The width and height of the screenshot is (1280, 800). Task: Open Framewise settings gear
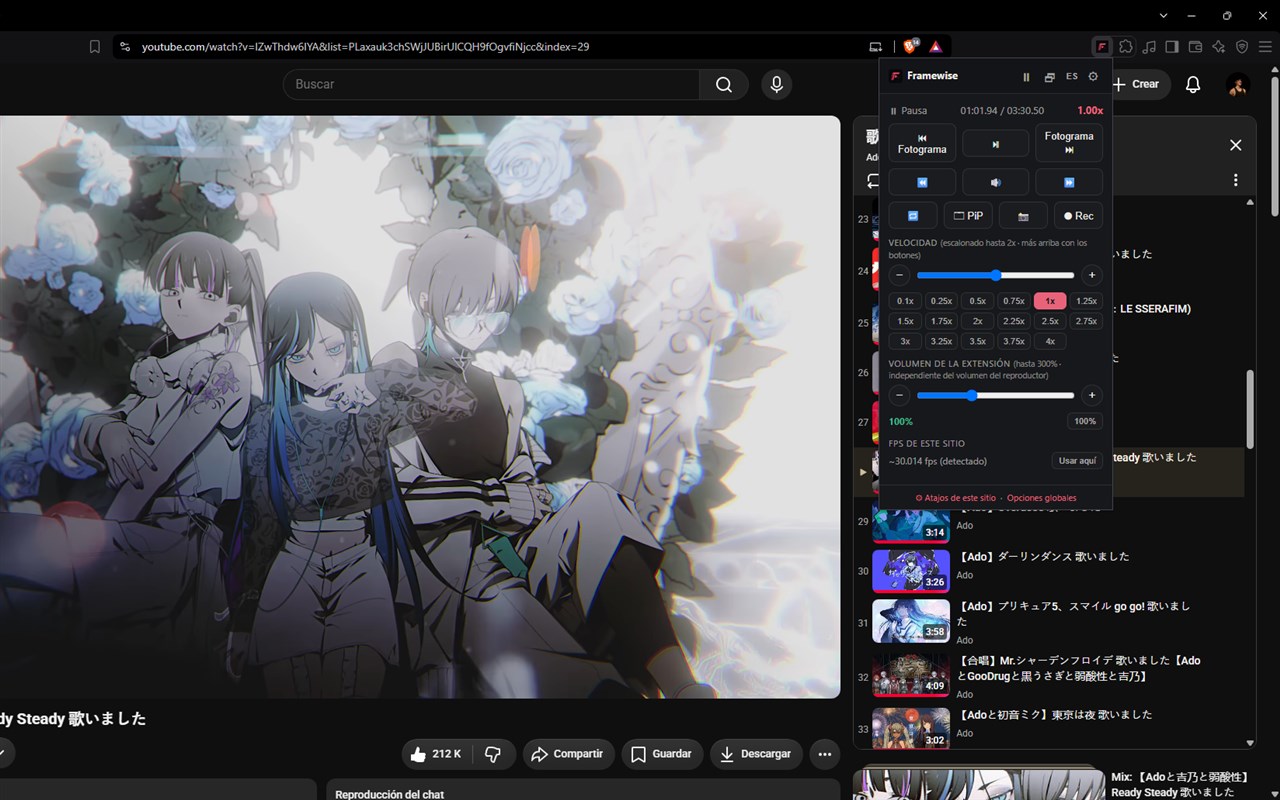tap(1093, 76)
